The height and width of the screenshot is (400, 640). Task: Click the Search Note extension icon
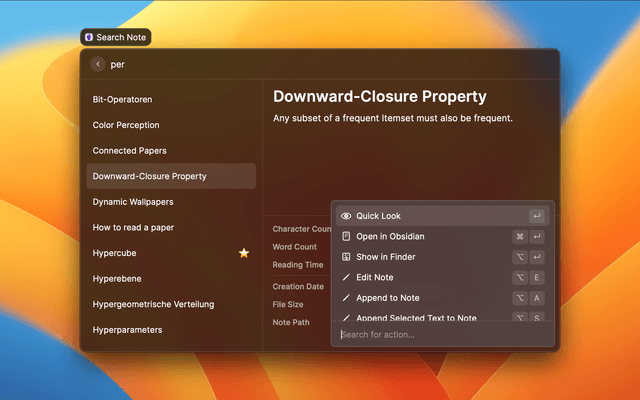click(x=89, y=37)
